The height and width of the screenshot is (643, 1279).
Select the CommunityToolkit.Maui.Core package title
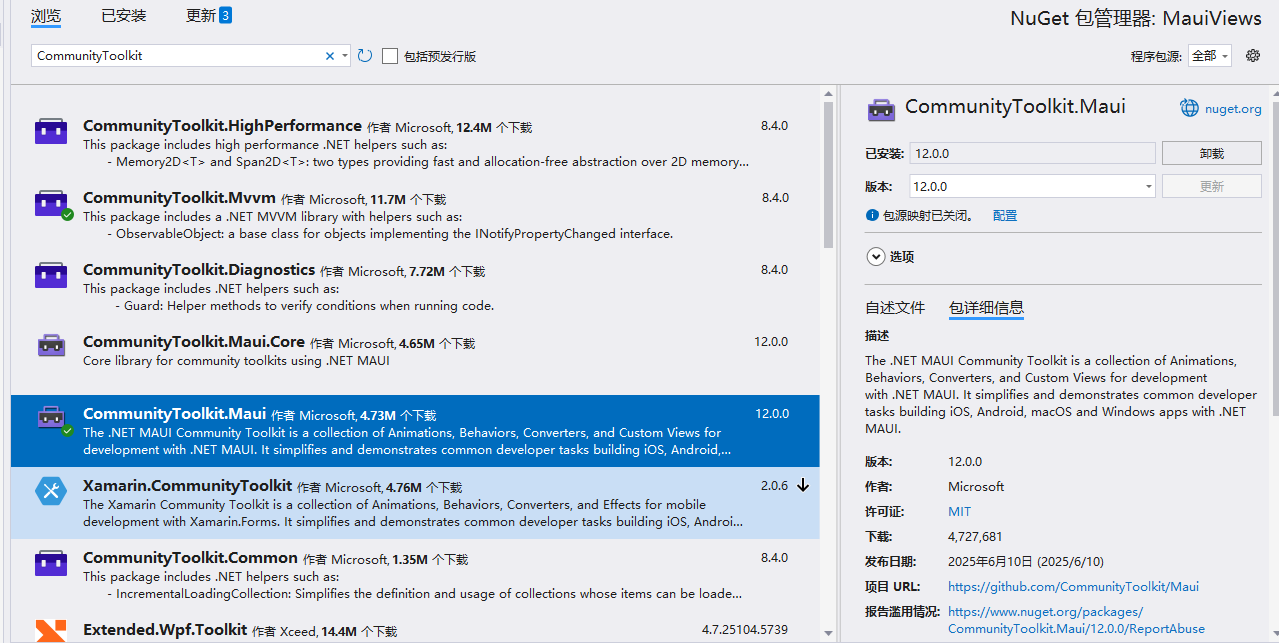(194, 342)
